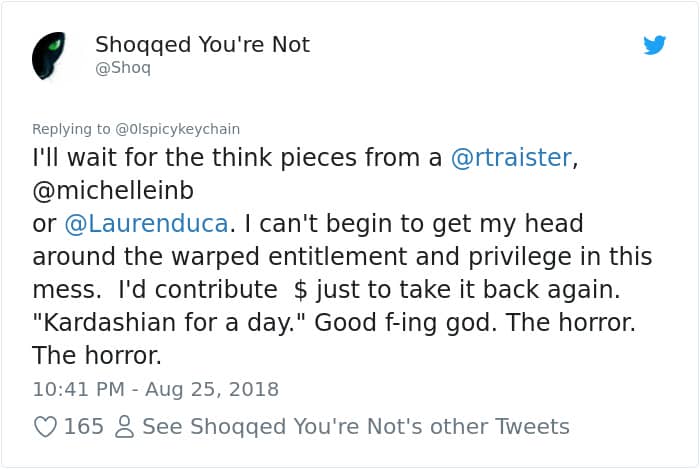Open the Shoqqed You're Not display name
The width and height of the screenshot is (700, 469).
click(x=202, y=45)
